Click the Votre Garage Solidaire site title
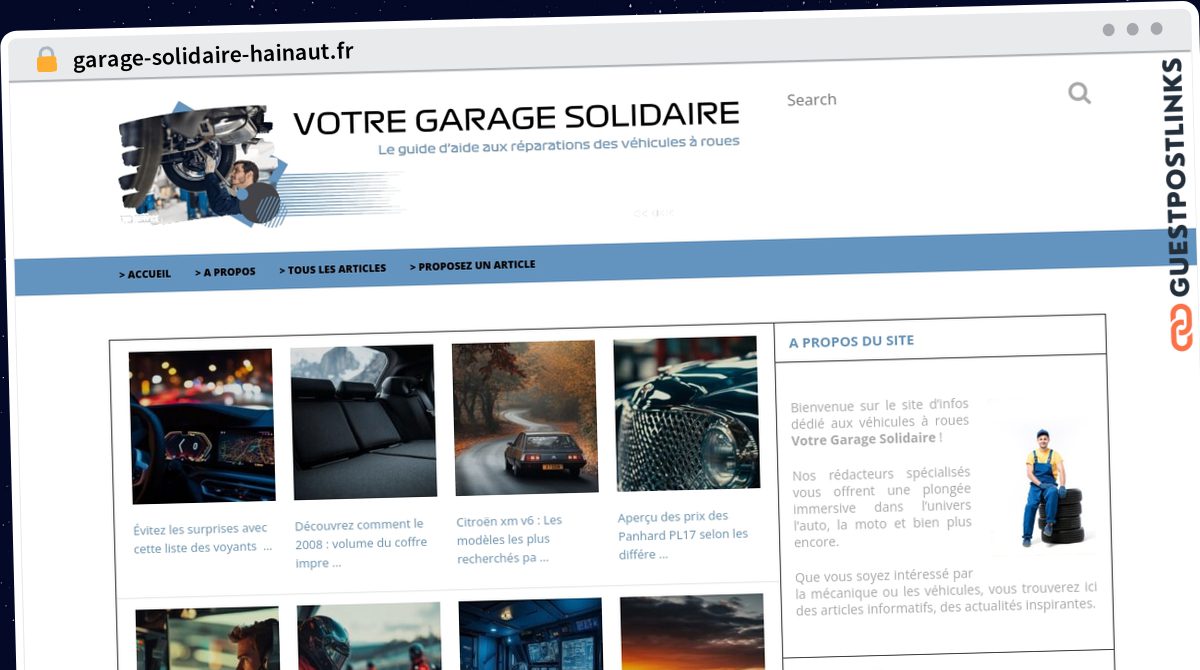 [x=516, y=119]
